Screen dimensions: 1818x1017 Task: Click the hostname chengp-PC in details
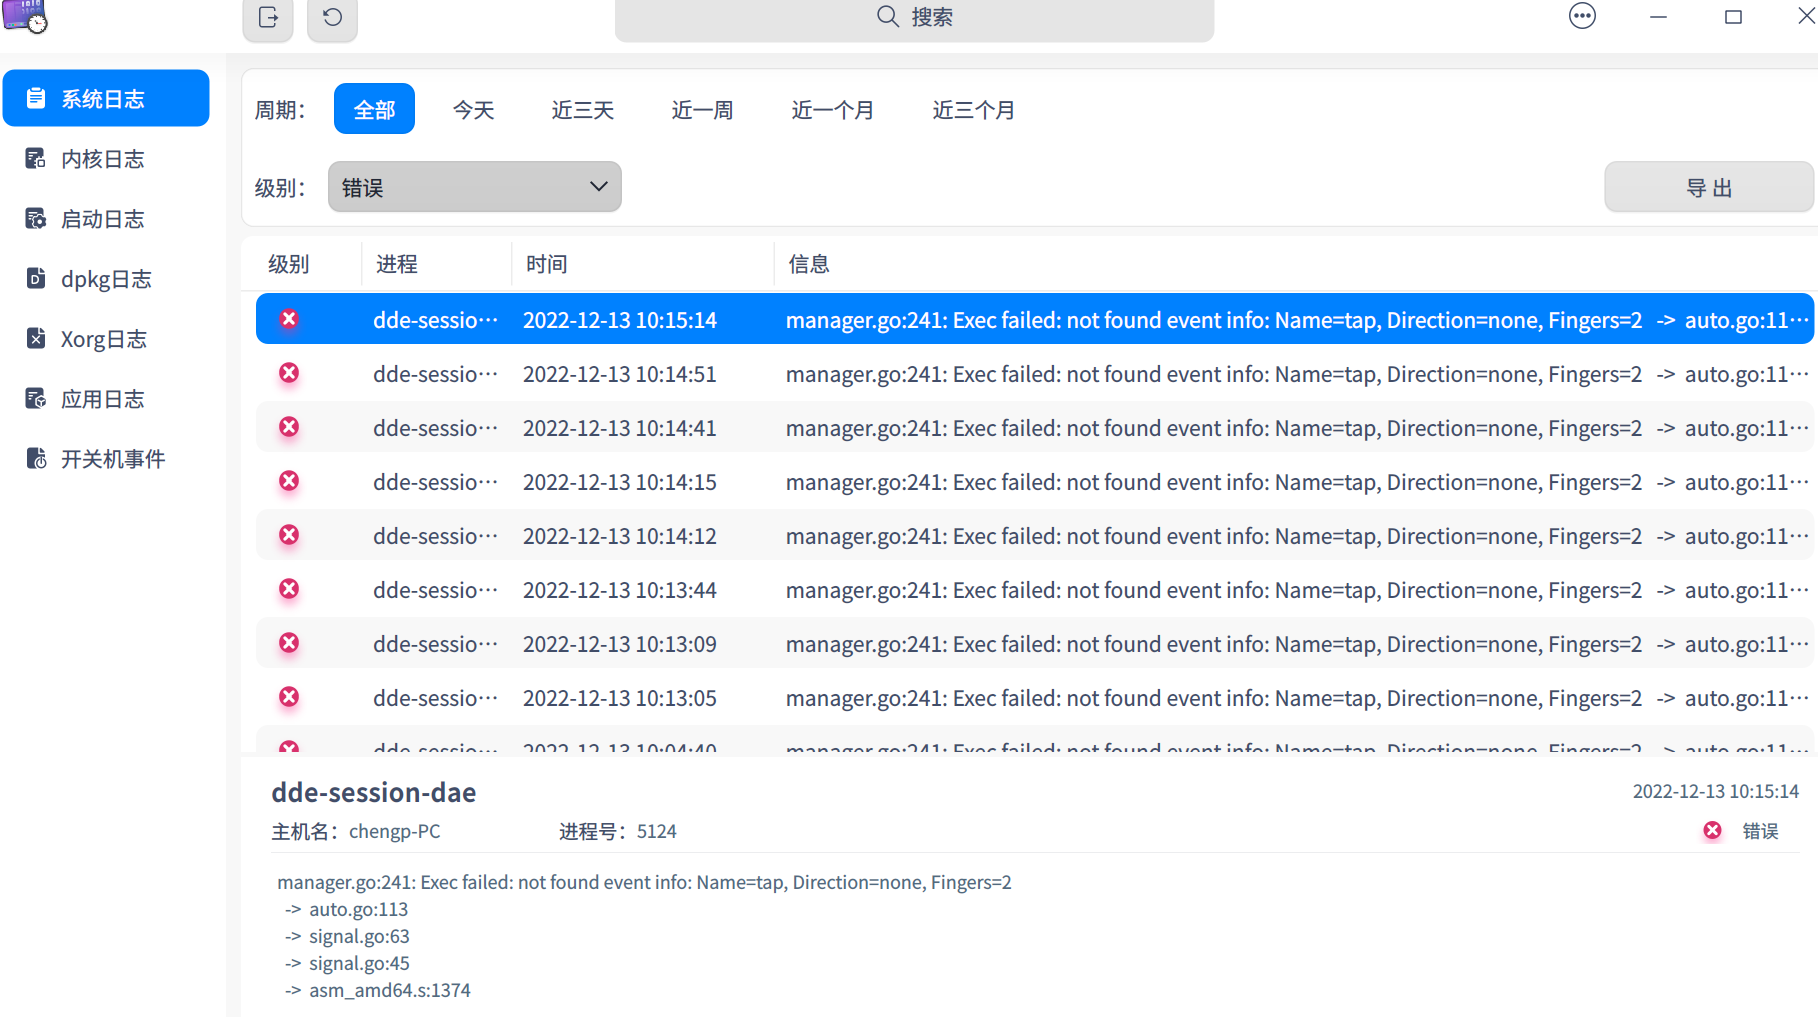(395, 832)
